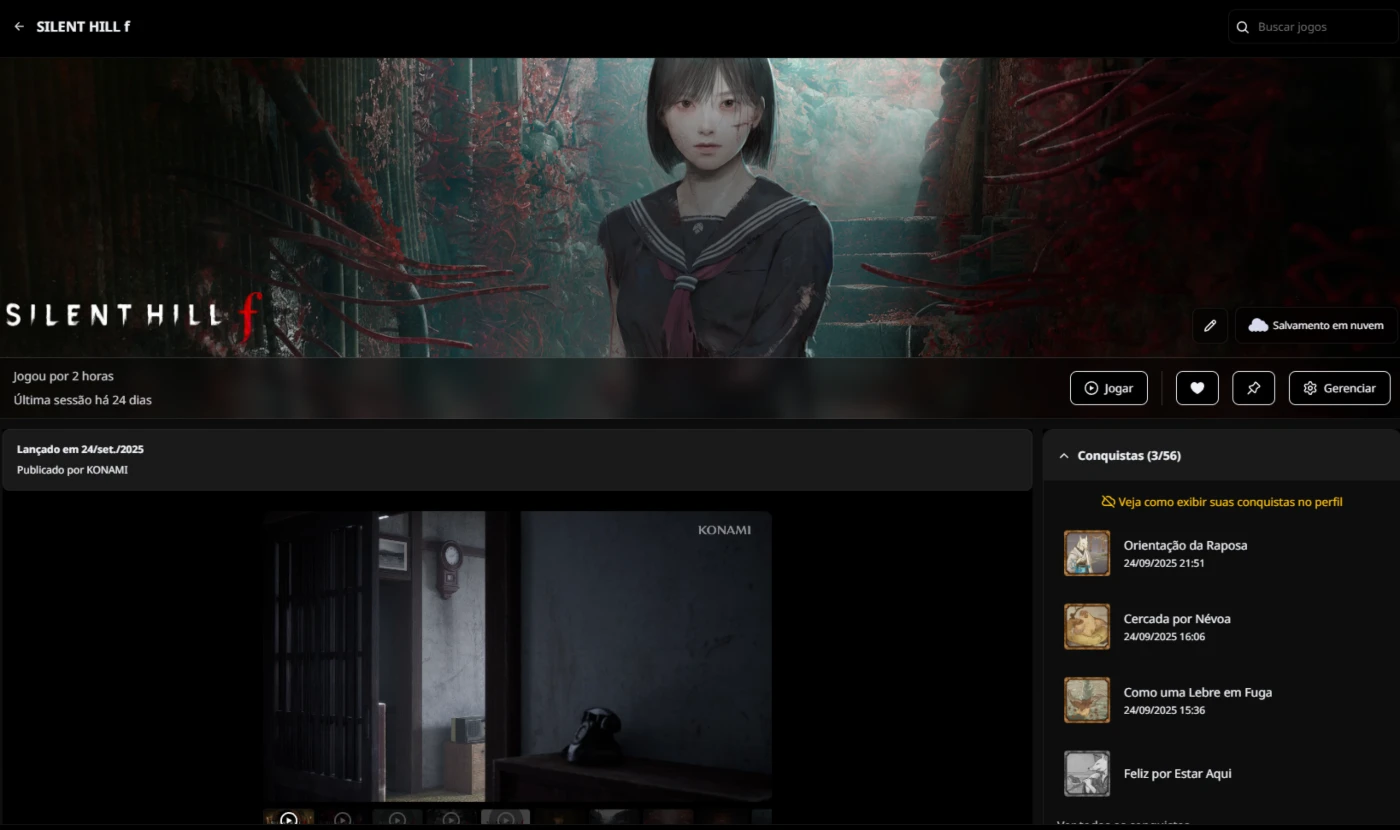Toggle the pin button for this game
Screen dimensions: 1400x830
tap(1253, 388)
